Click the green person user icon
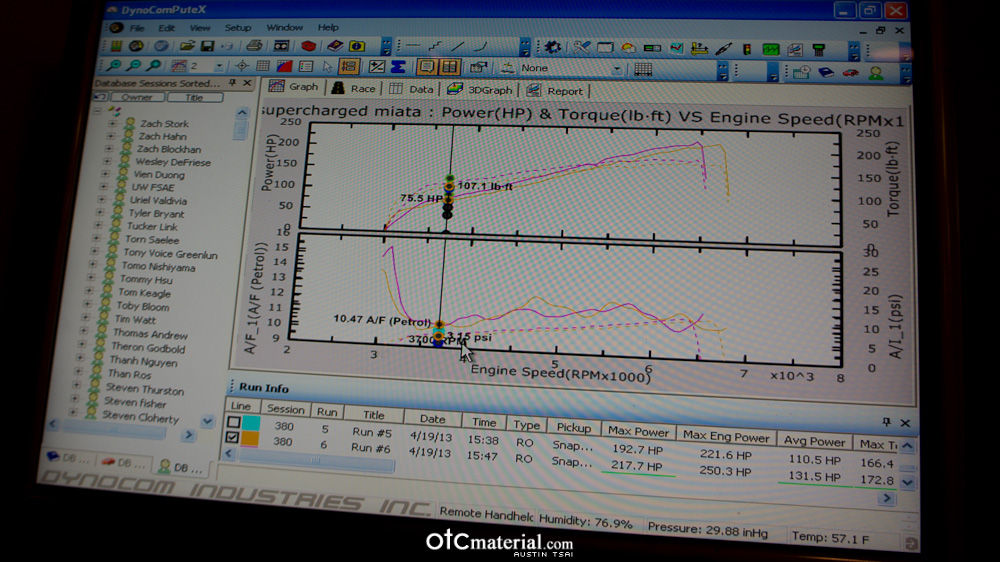 pos(876,73)
